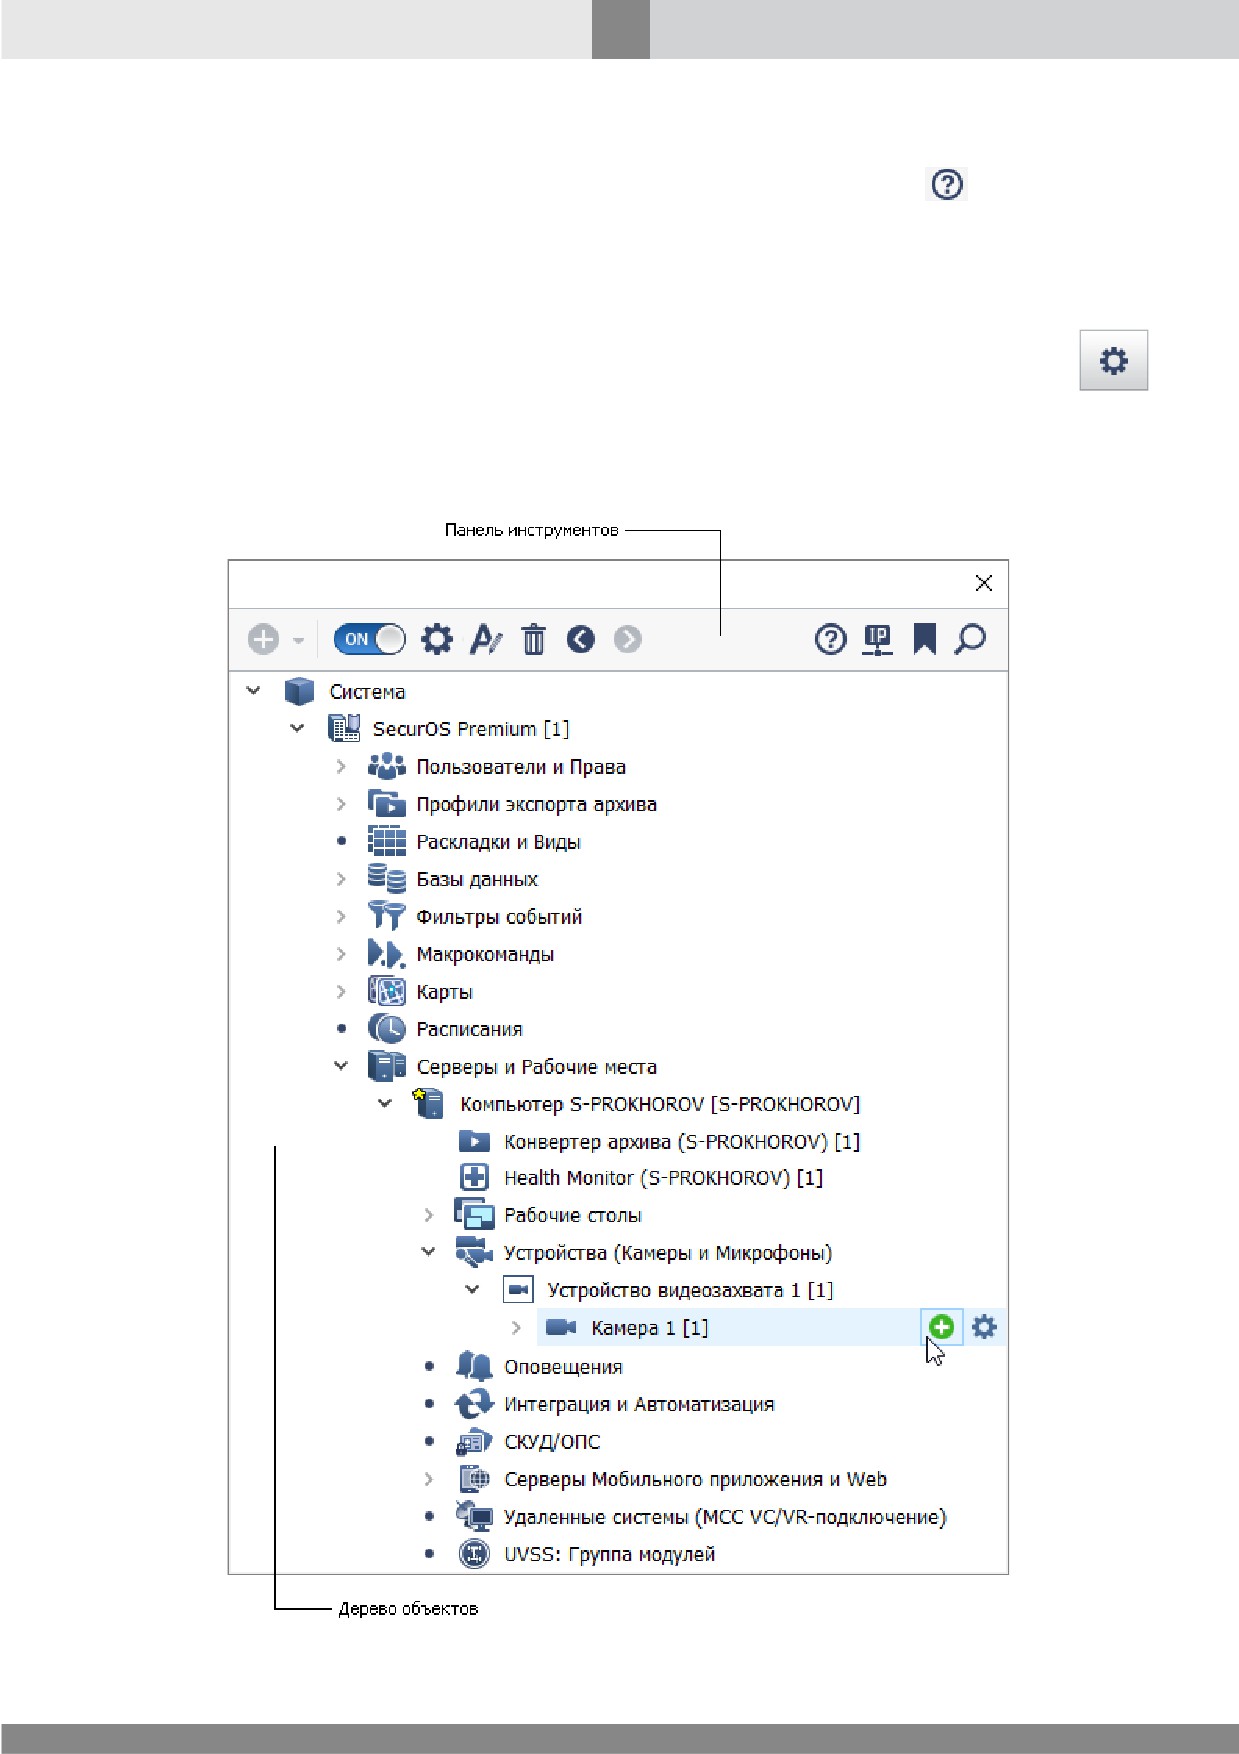The image size is (1239, 1754).
Task: Click UVSS: Группа модулей round icon
Action: coord(474,1554)
